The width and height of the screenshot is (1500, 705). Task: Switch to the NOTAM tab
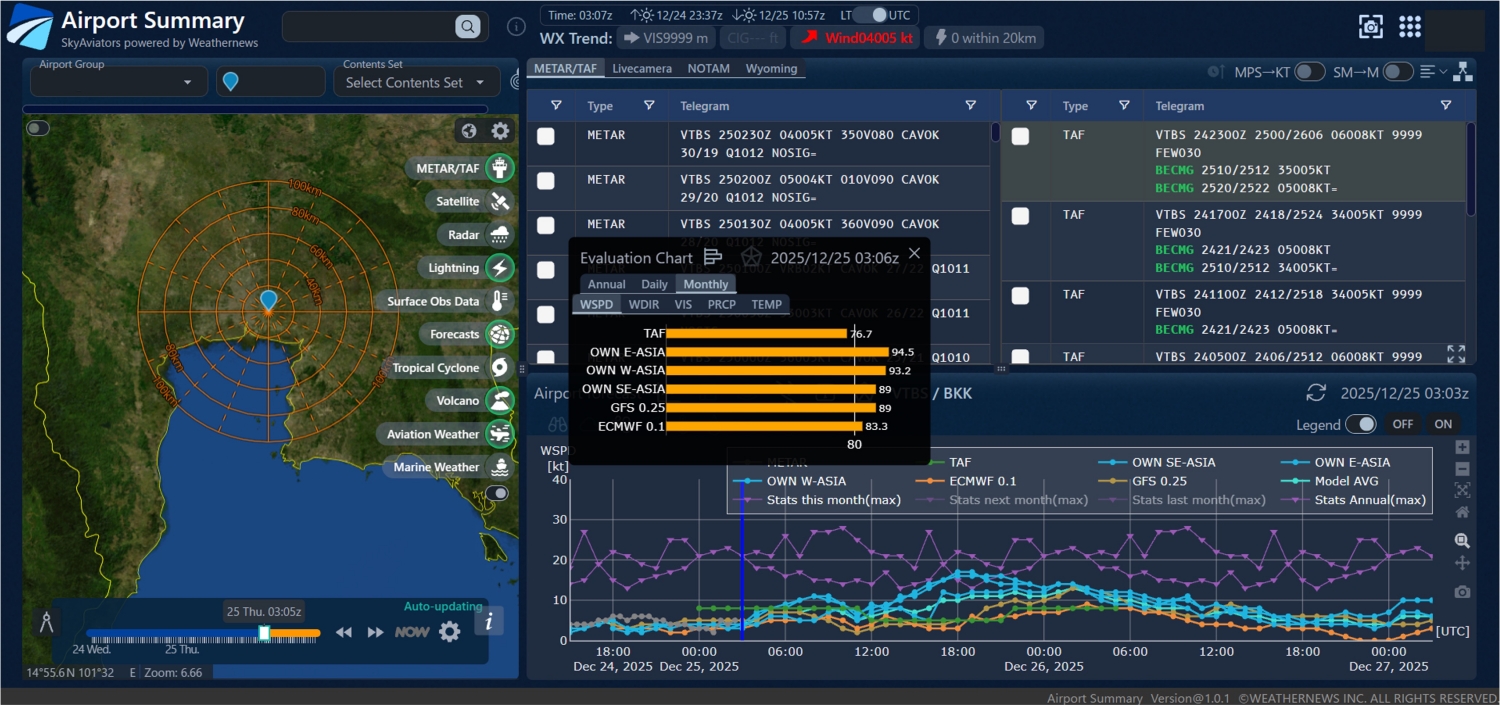point(709,69)
